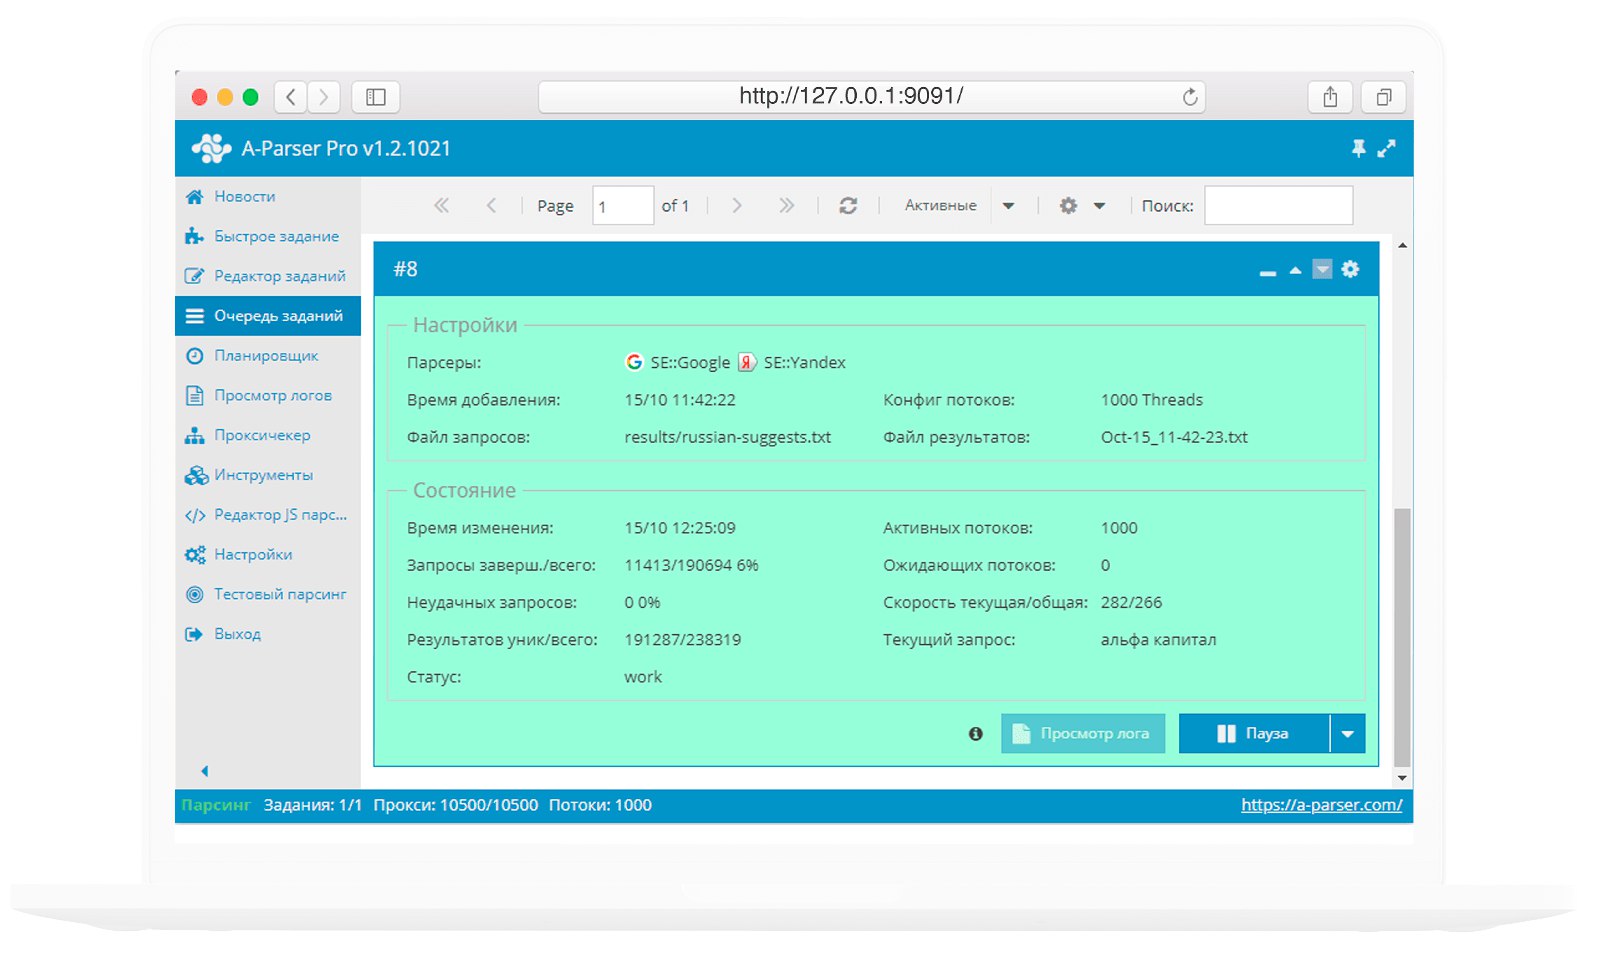Collapse the sidebar with left arrow

(x=205, y=771)
